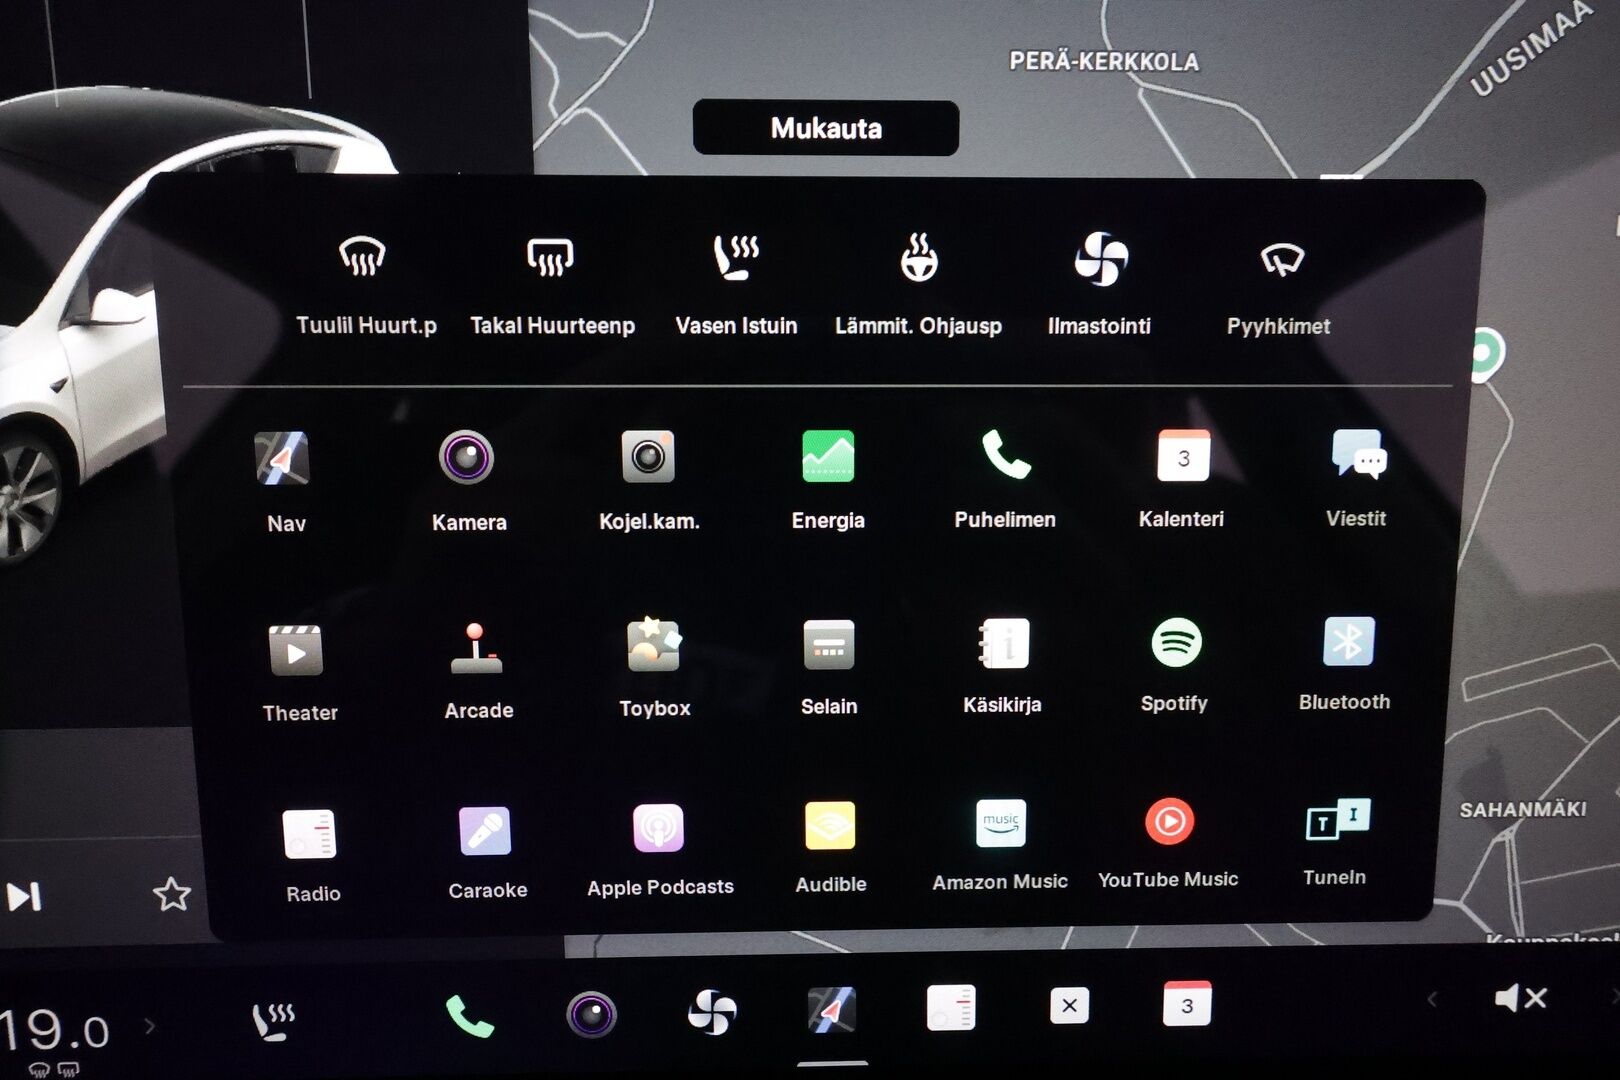Launch YouTube Music
This screenshot has width=1620, height=1080.
click(1170, 821)
